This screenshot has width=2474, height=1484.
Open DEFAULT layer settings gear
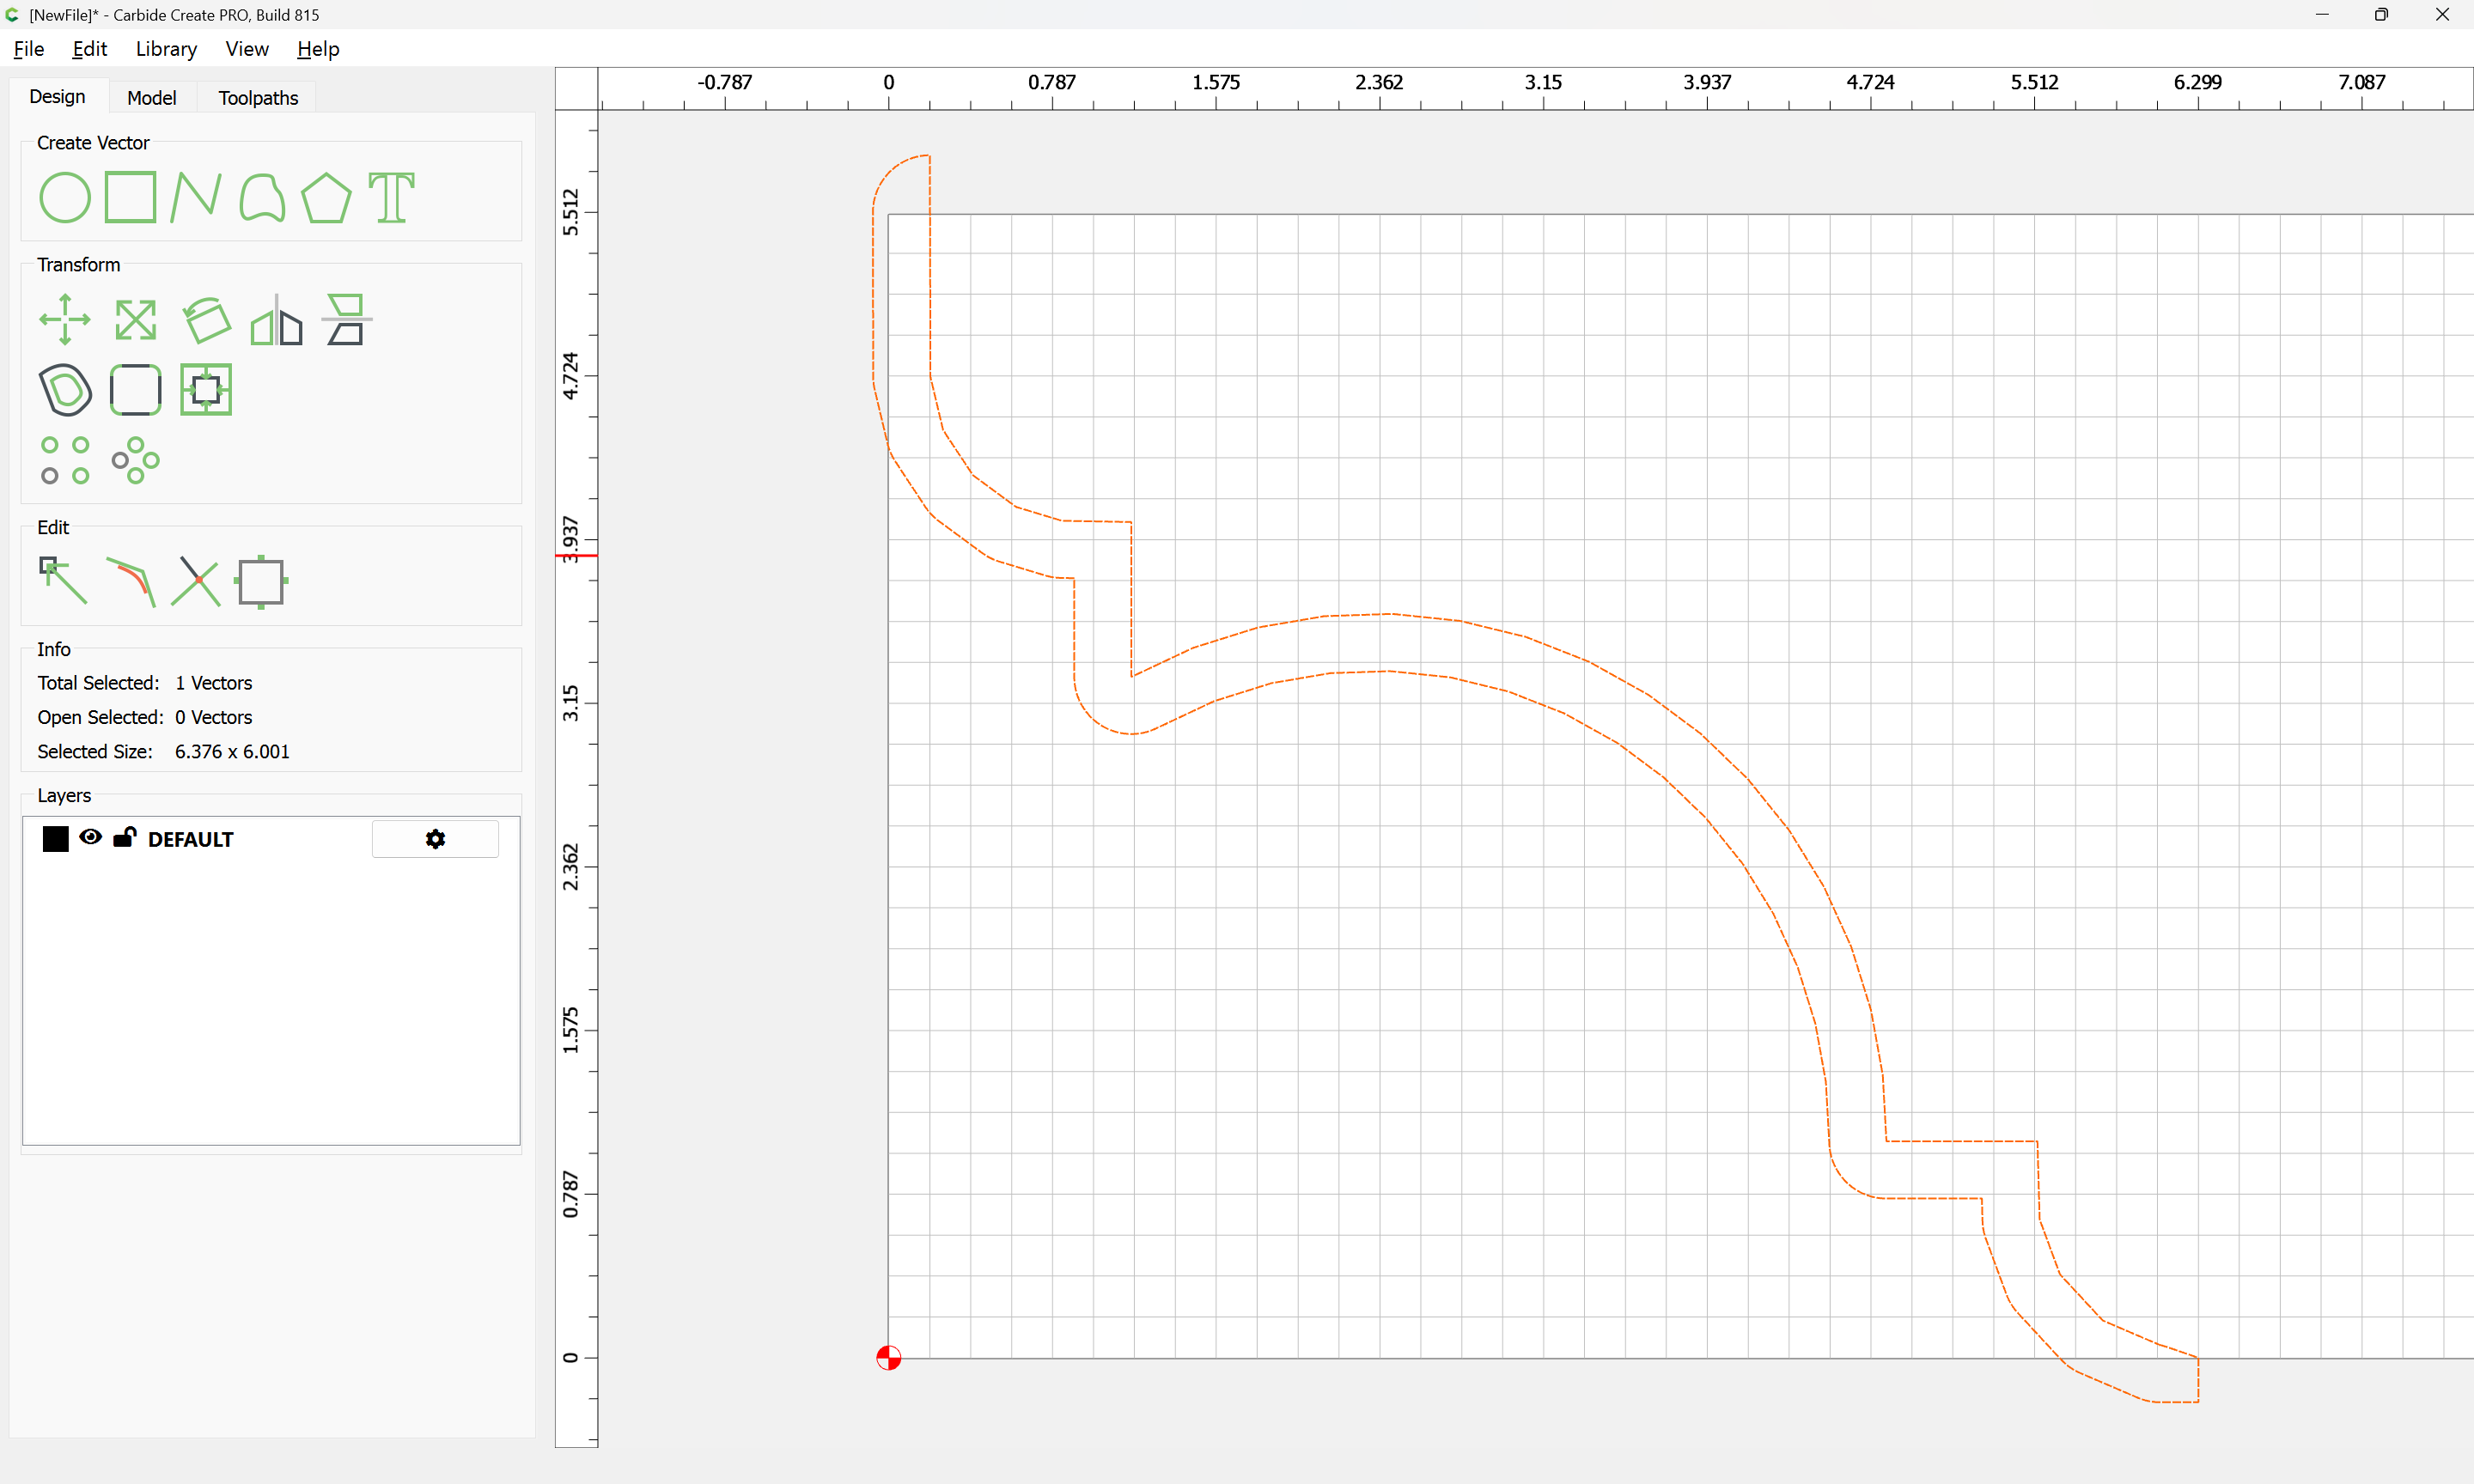click(435, 839)
